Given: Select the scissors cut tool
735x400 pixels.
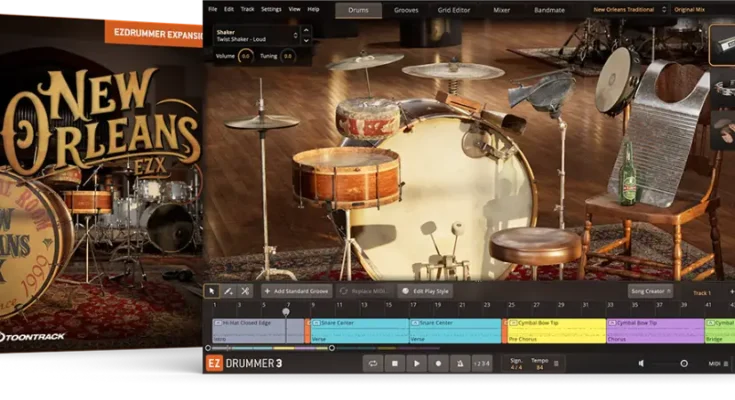Looking at the screenshot, I should 245,291.
